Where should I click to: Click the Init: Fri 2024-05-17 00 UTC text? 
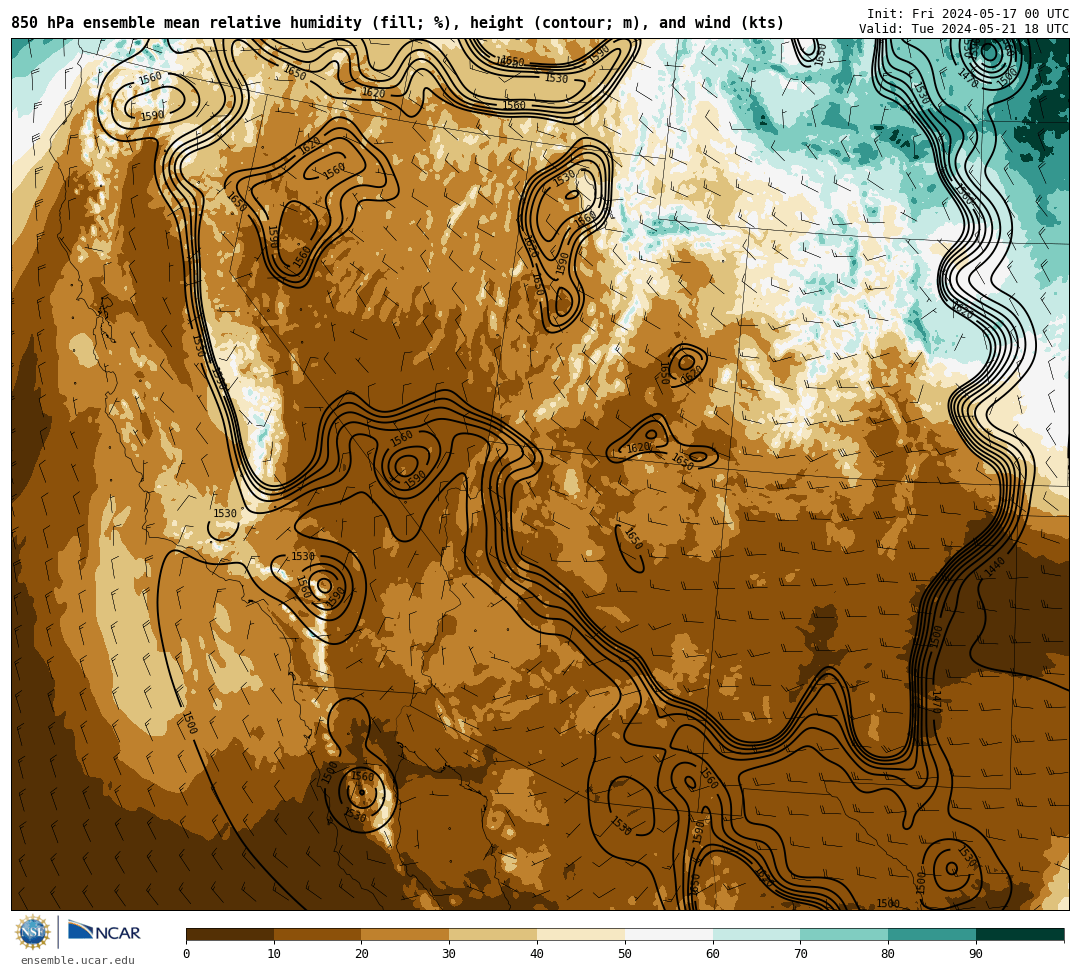pos(968,13)
